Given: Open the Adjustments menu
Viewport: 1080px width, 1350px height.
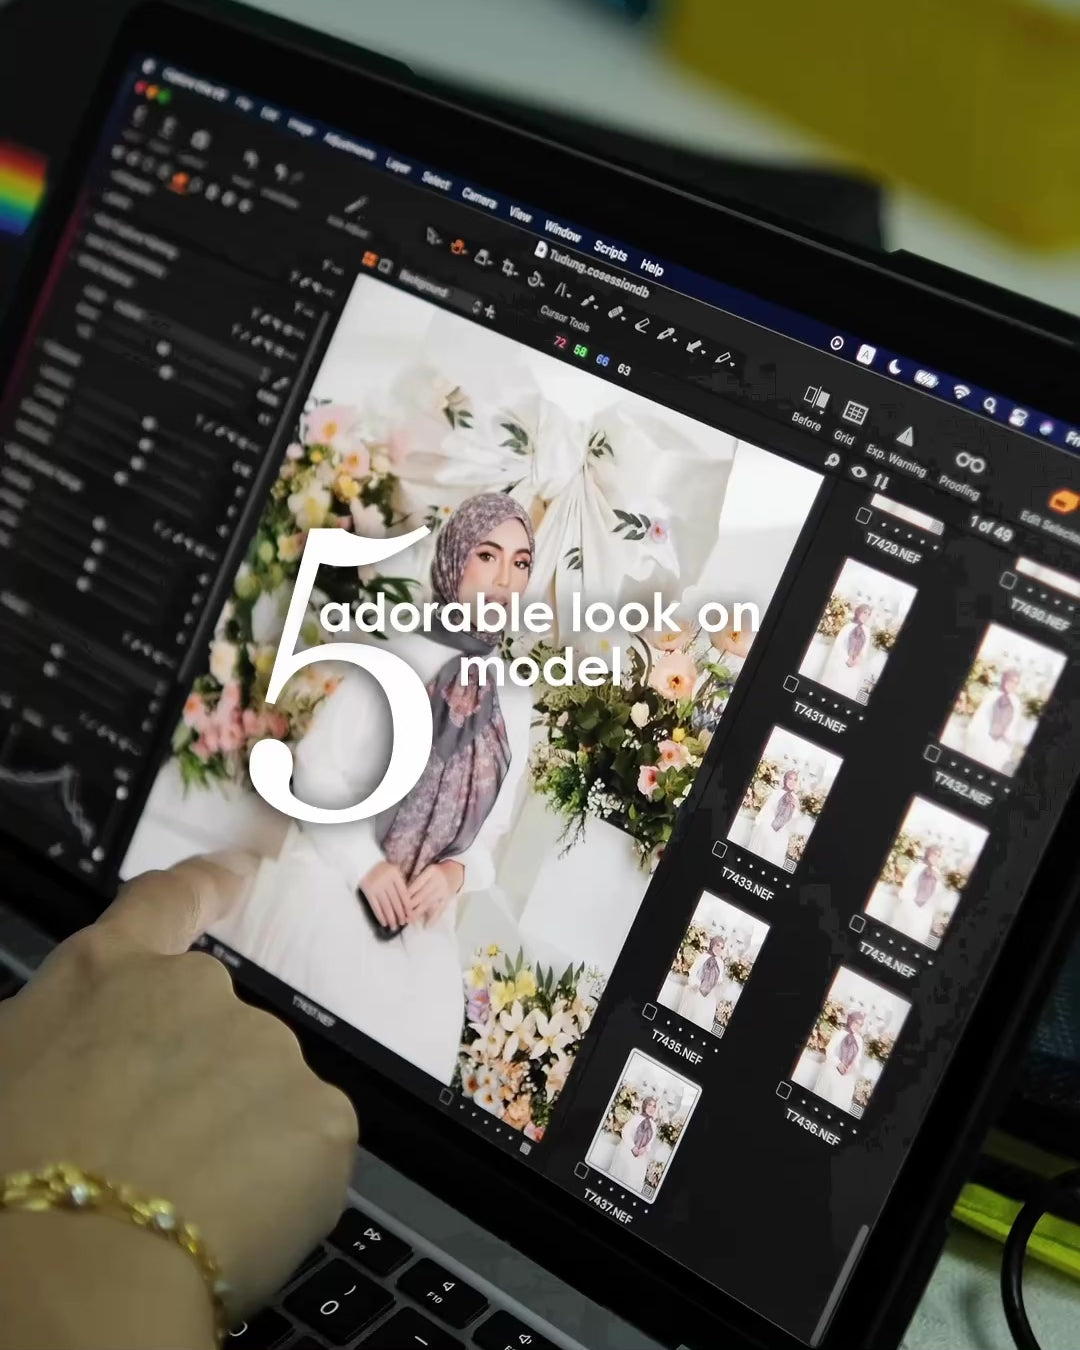Looking at the screenshot, I should [x=350, y=146].
